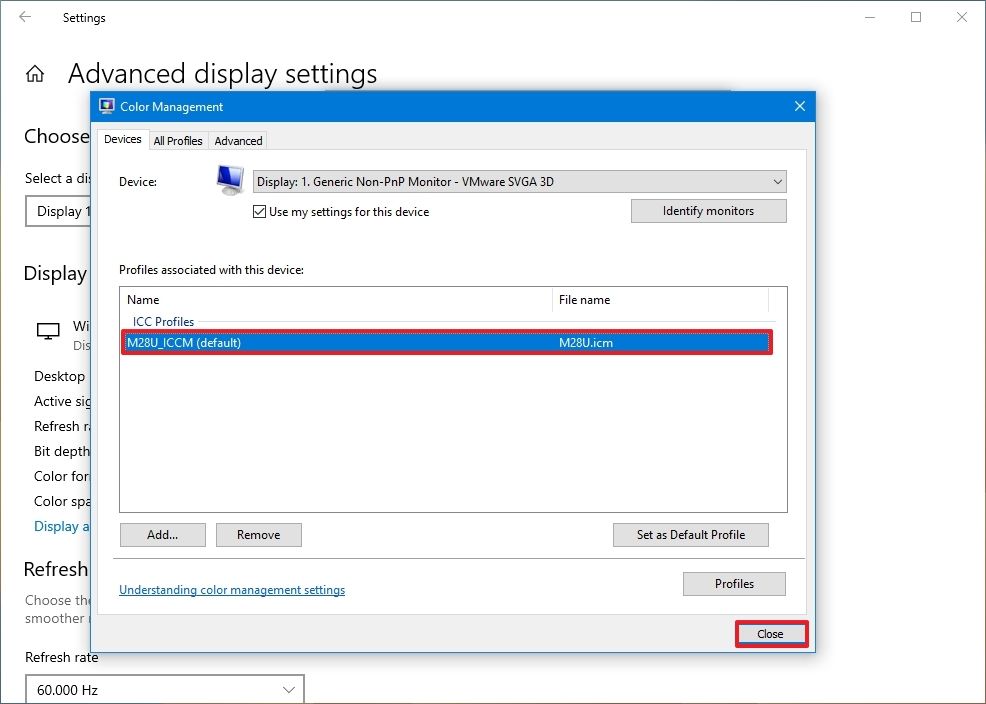
Task: Open the Devices tab
Action: tap(122, 139)
